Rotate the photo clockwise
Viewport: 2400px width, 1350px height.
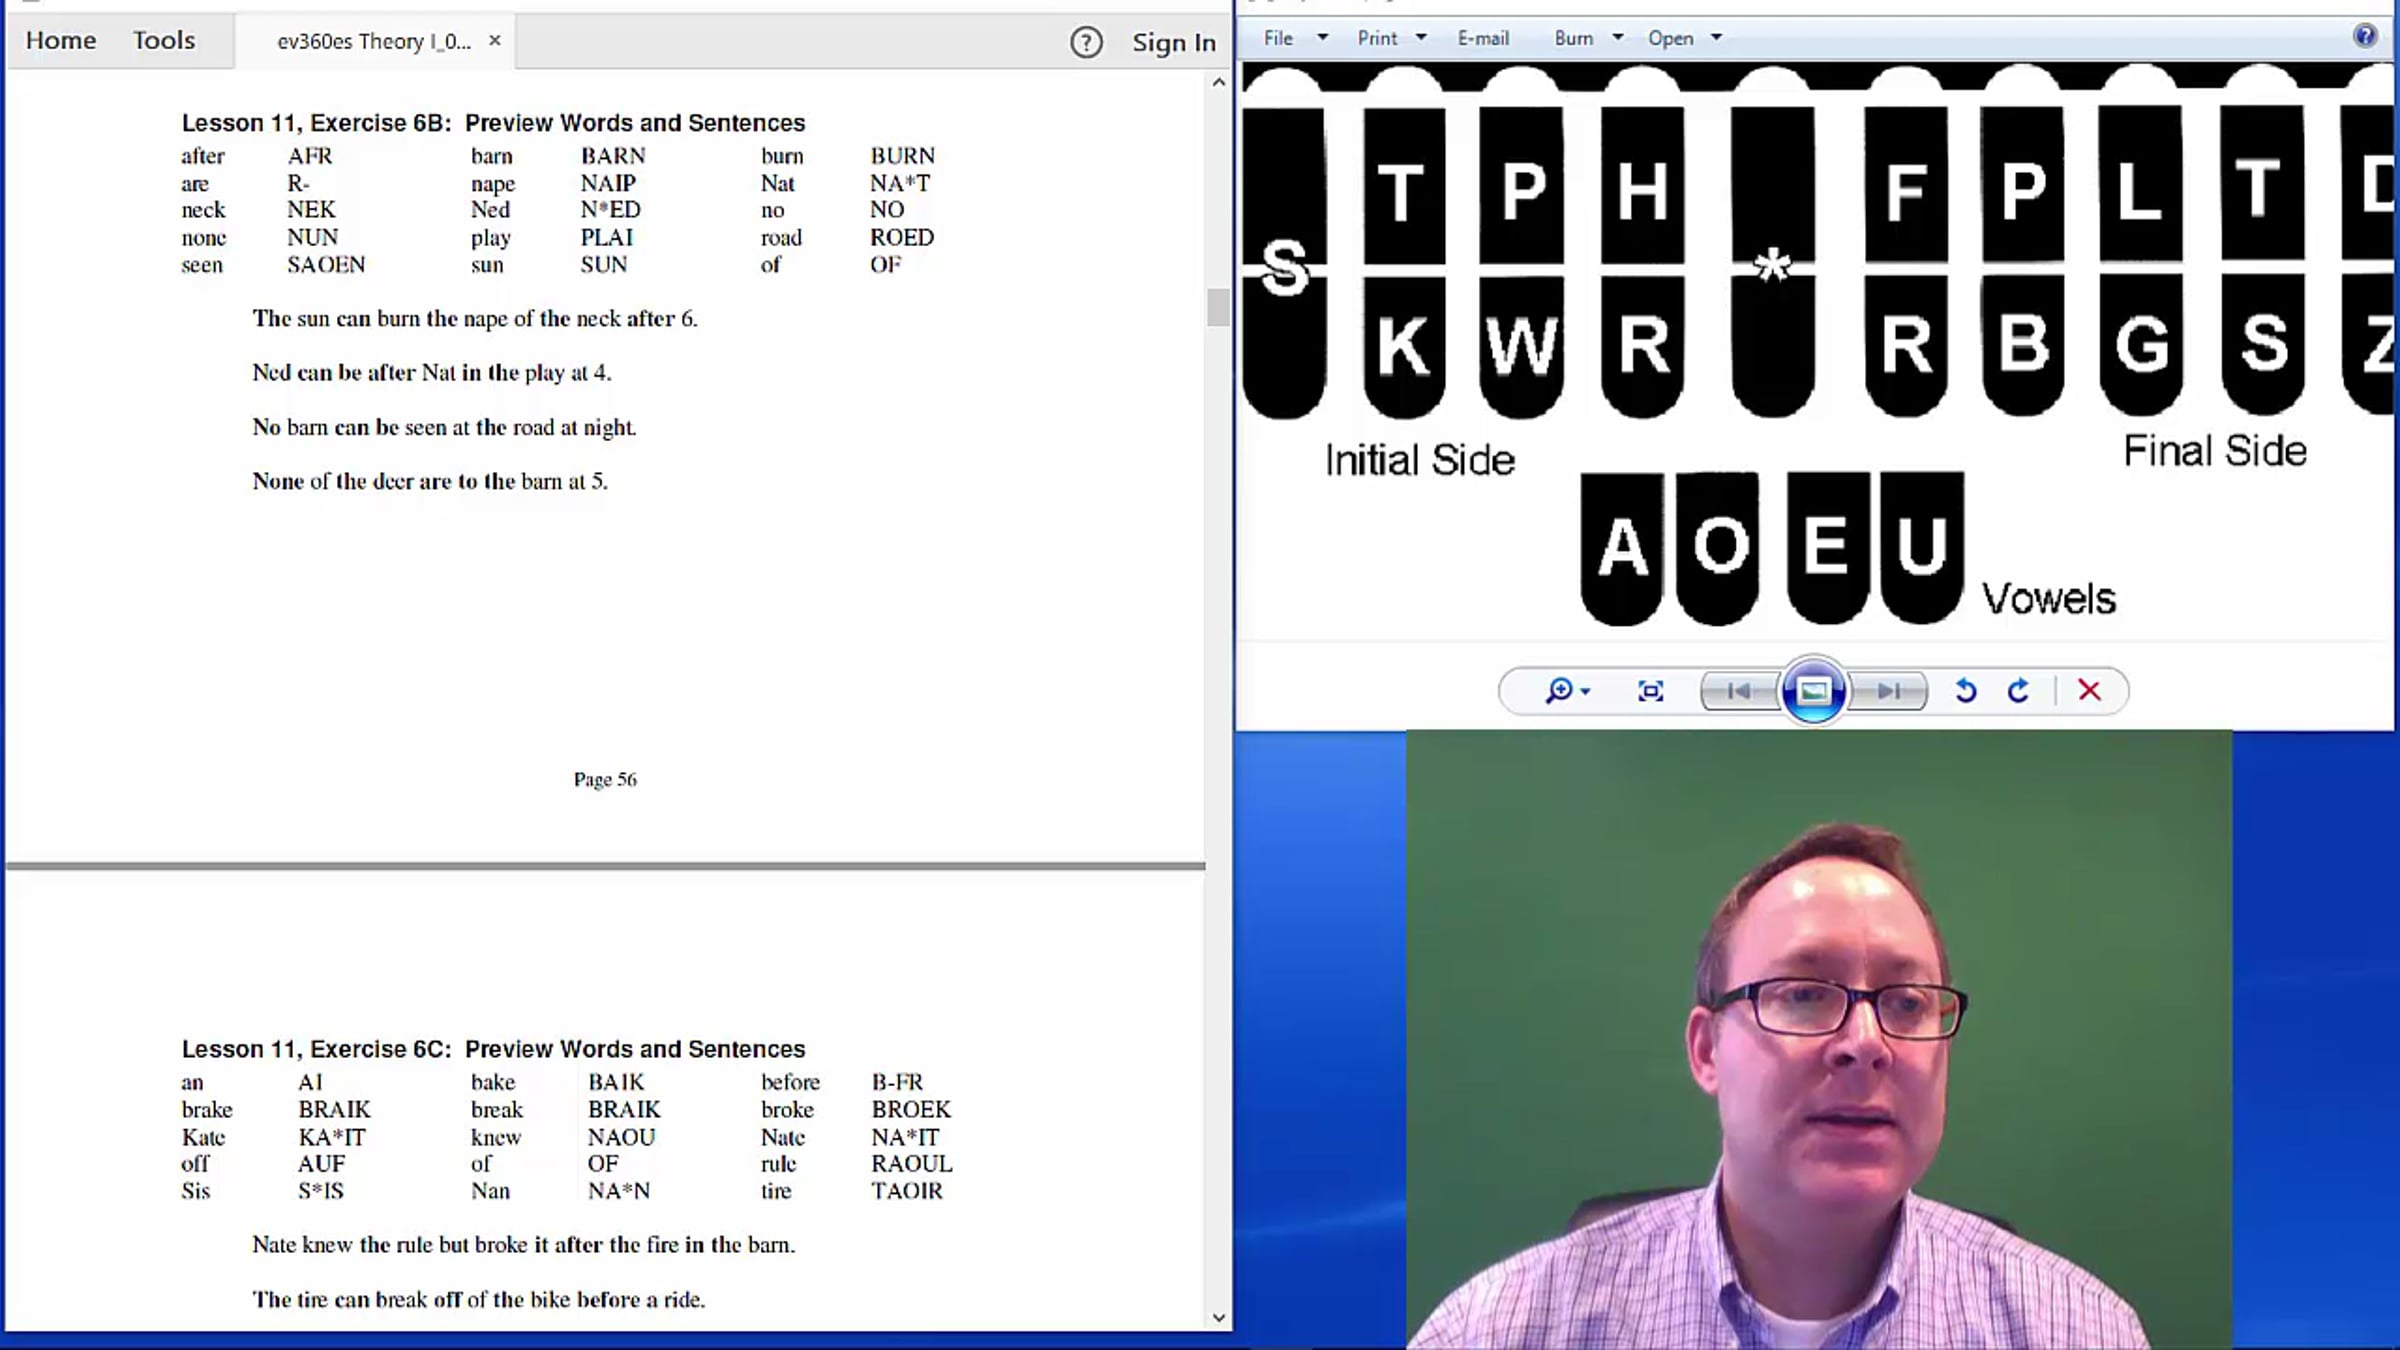pyautogui.click(x=2019, y=690)
